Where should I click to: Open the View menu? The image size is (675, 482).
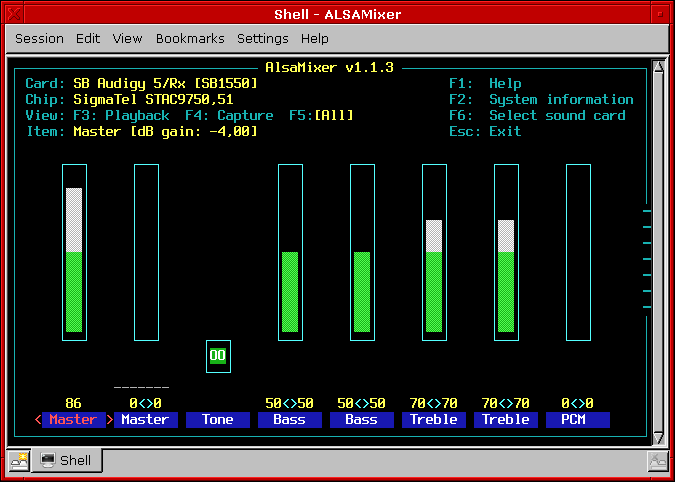[x=127, y=39]
